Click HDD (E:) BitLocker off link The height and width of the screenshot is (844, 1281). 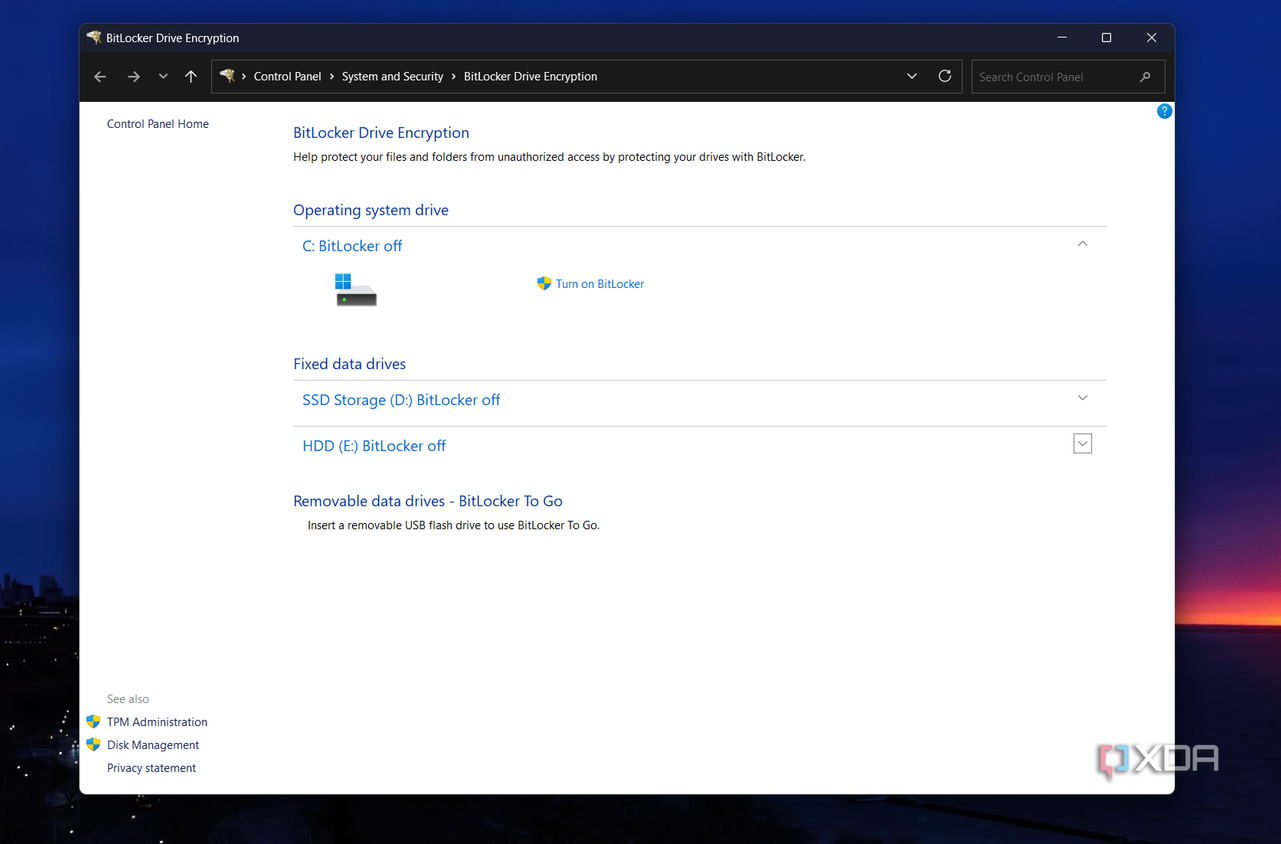click(x=374, y=446)
